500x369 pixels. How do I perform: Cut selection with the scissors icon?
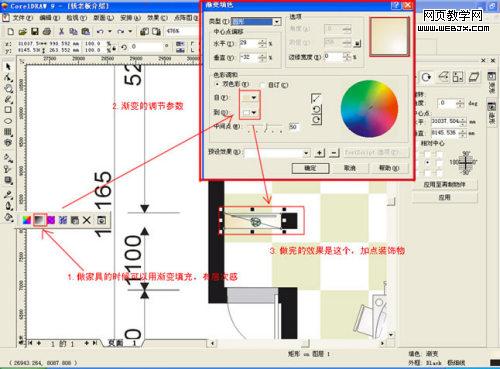61,32
